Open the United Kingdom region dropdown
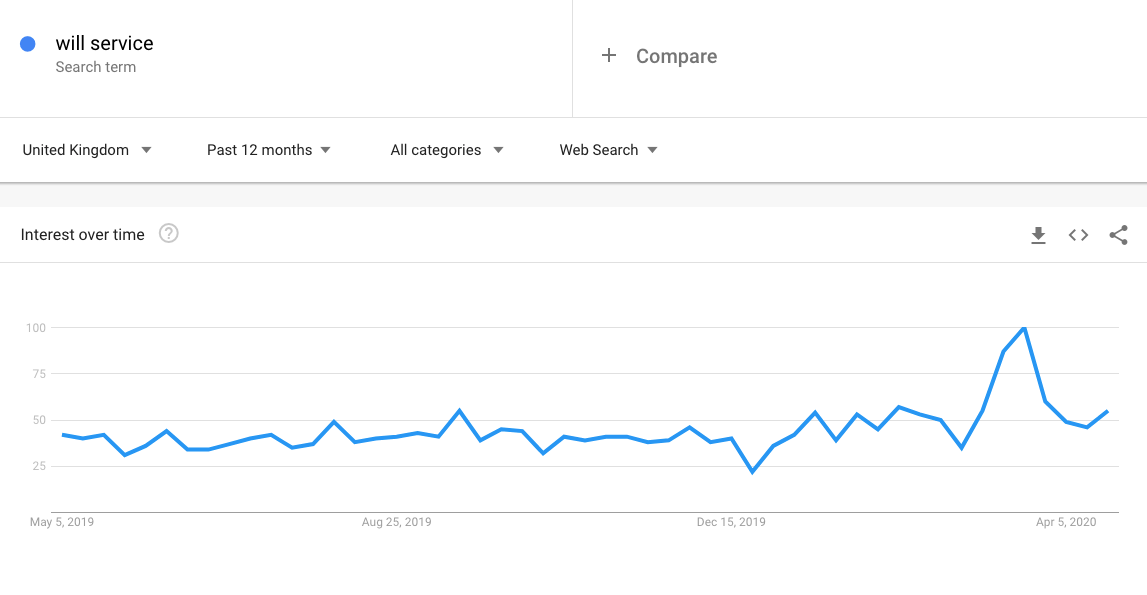 (87, 150)
